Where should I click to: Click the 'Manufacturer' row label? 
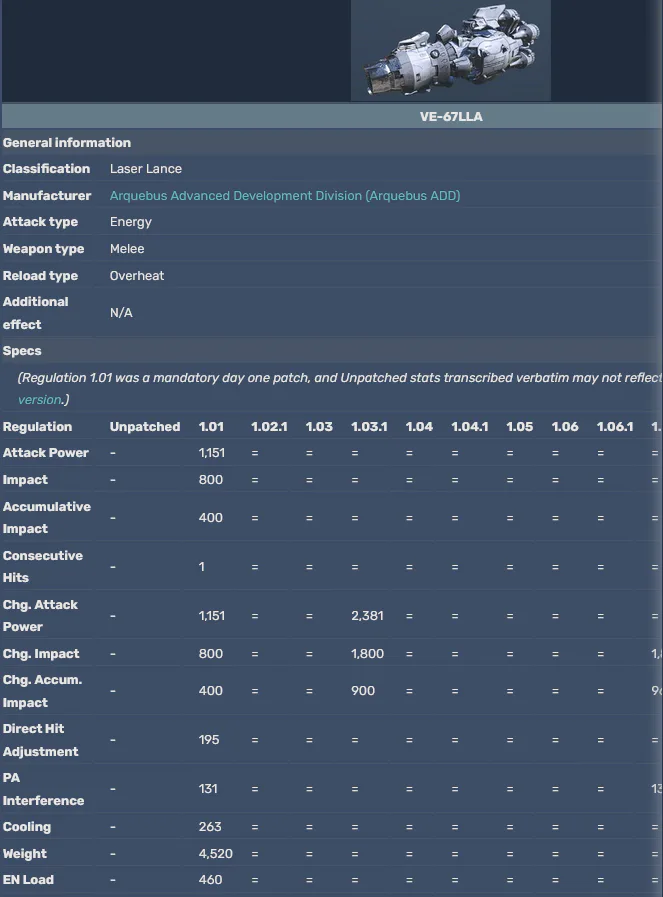point(47,196)
